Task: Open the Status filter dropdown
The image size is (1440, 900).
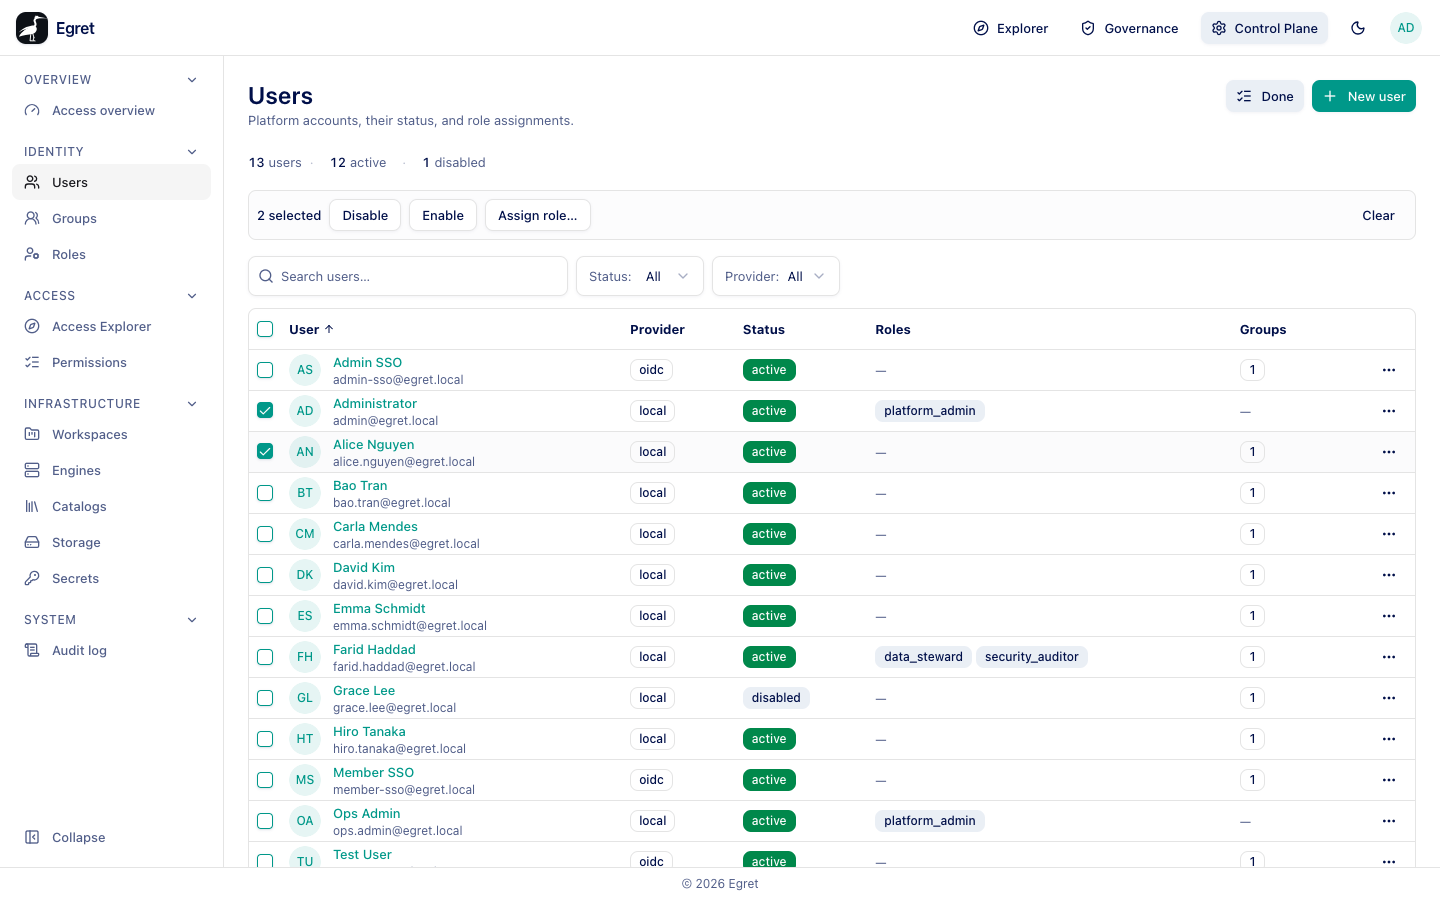Action: (640, 276)
